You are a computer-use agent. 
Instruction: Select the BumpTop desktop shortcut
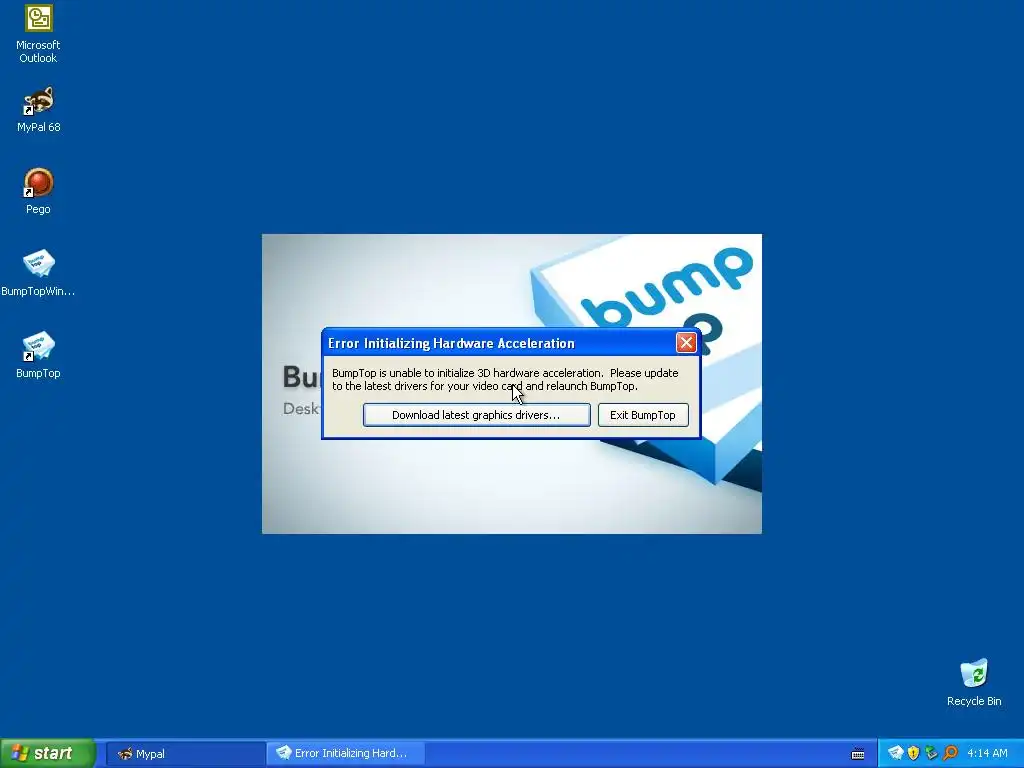[38, 355]
